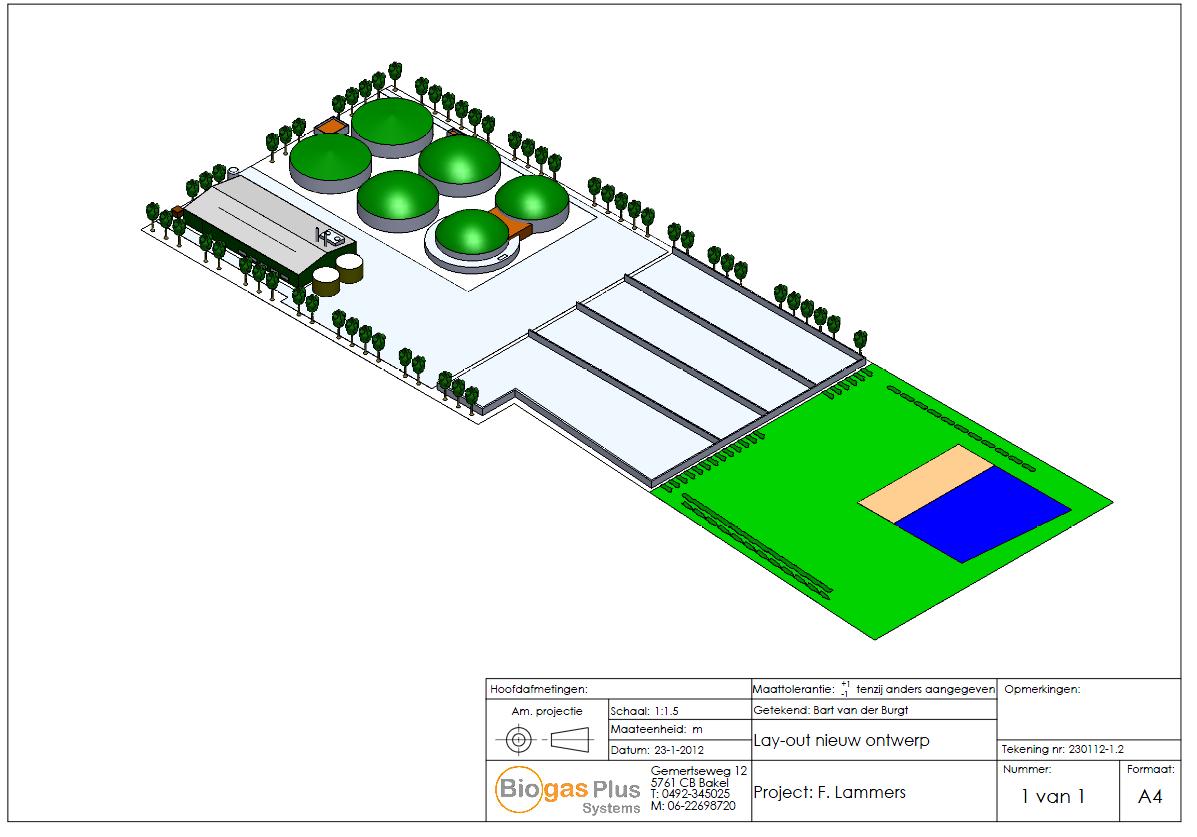The image size is (1197, 837).
Task: Click phone number 'T: 0492-345025'
Action: [690, 793]
